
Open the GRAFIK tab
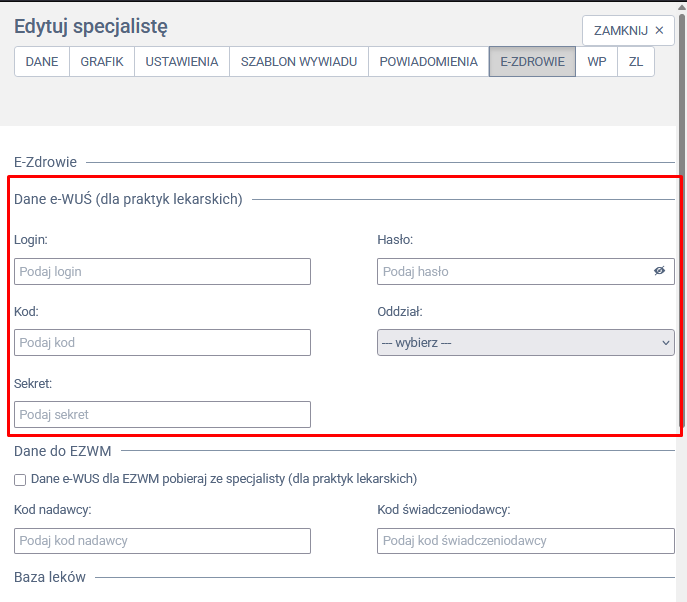click(x=102, y=62)
